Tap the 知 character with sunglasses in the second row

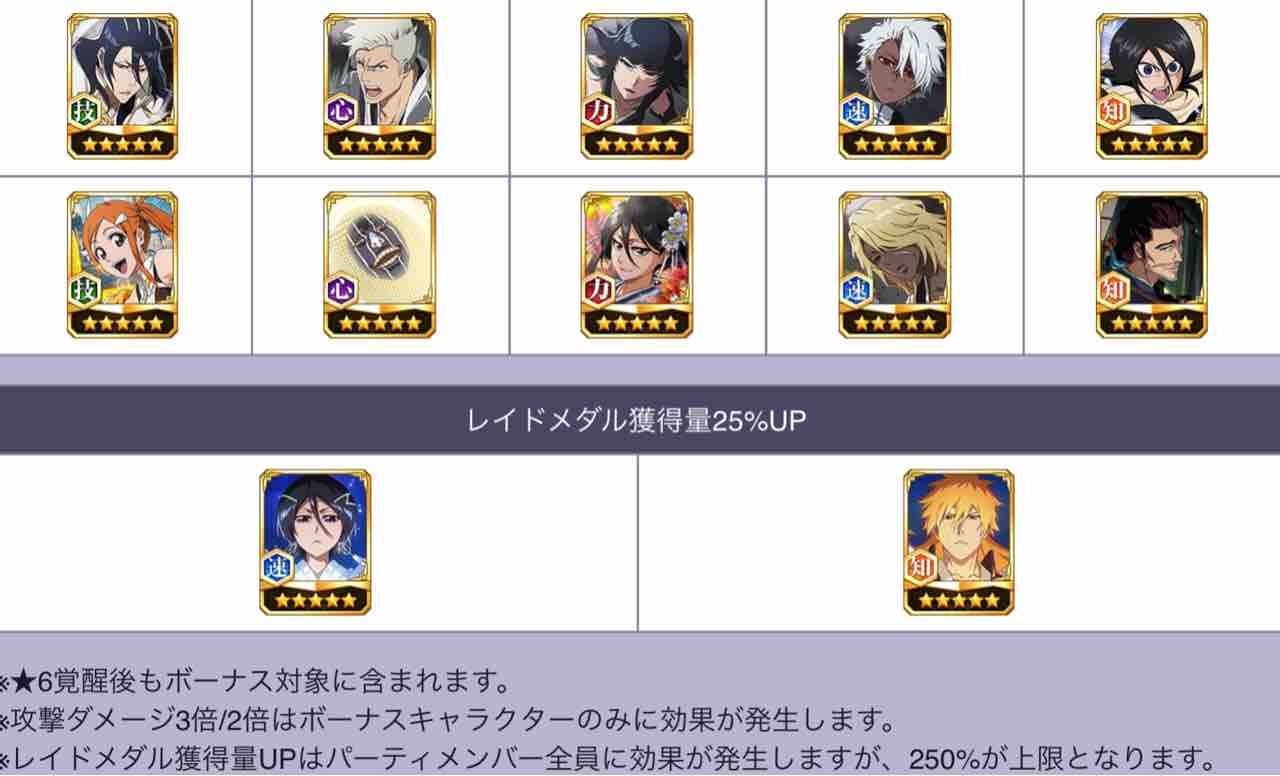tap(1152, 265)
